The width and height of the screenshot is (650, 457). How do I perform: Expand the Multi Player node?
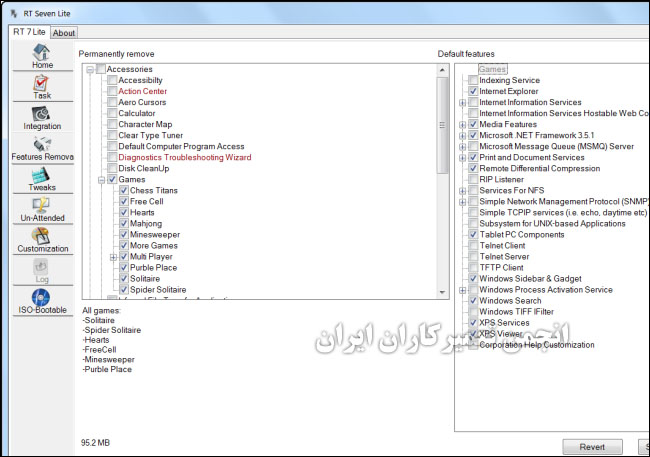pyautogui.click(x=113, y=257)
